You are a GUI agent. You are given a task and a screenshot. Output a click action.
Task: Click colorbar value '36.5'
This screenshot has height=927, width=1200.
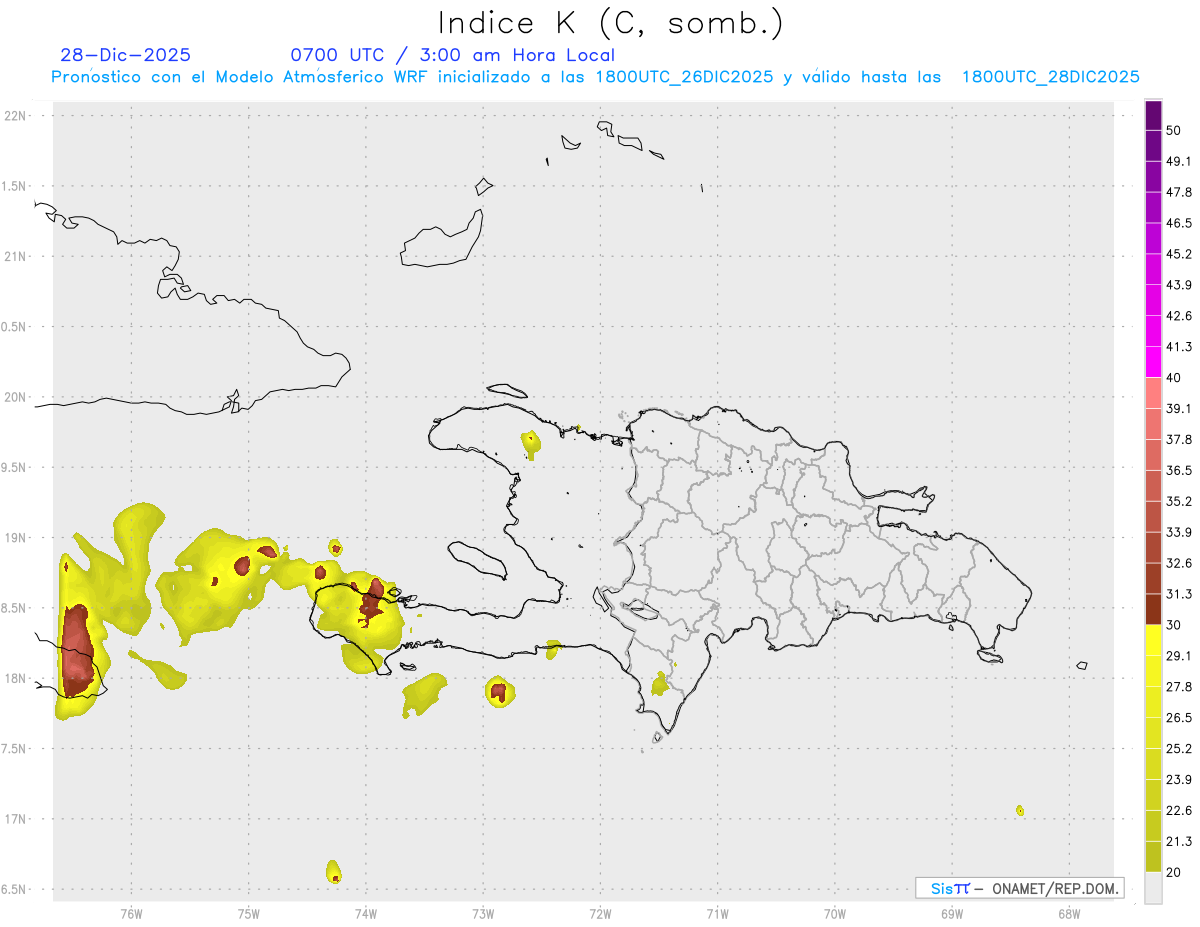pyautogui.click(x=1179, y=470)
